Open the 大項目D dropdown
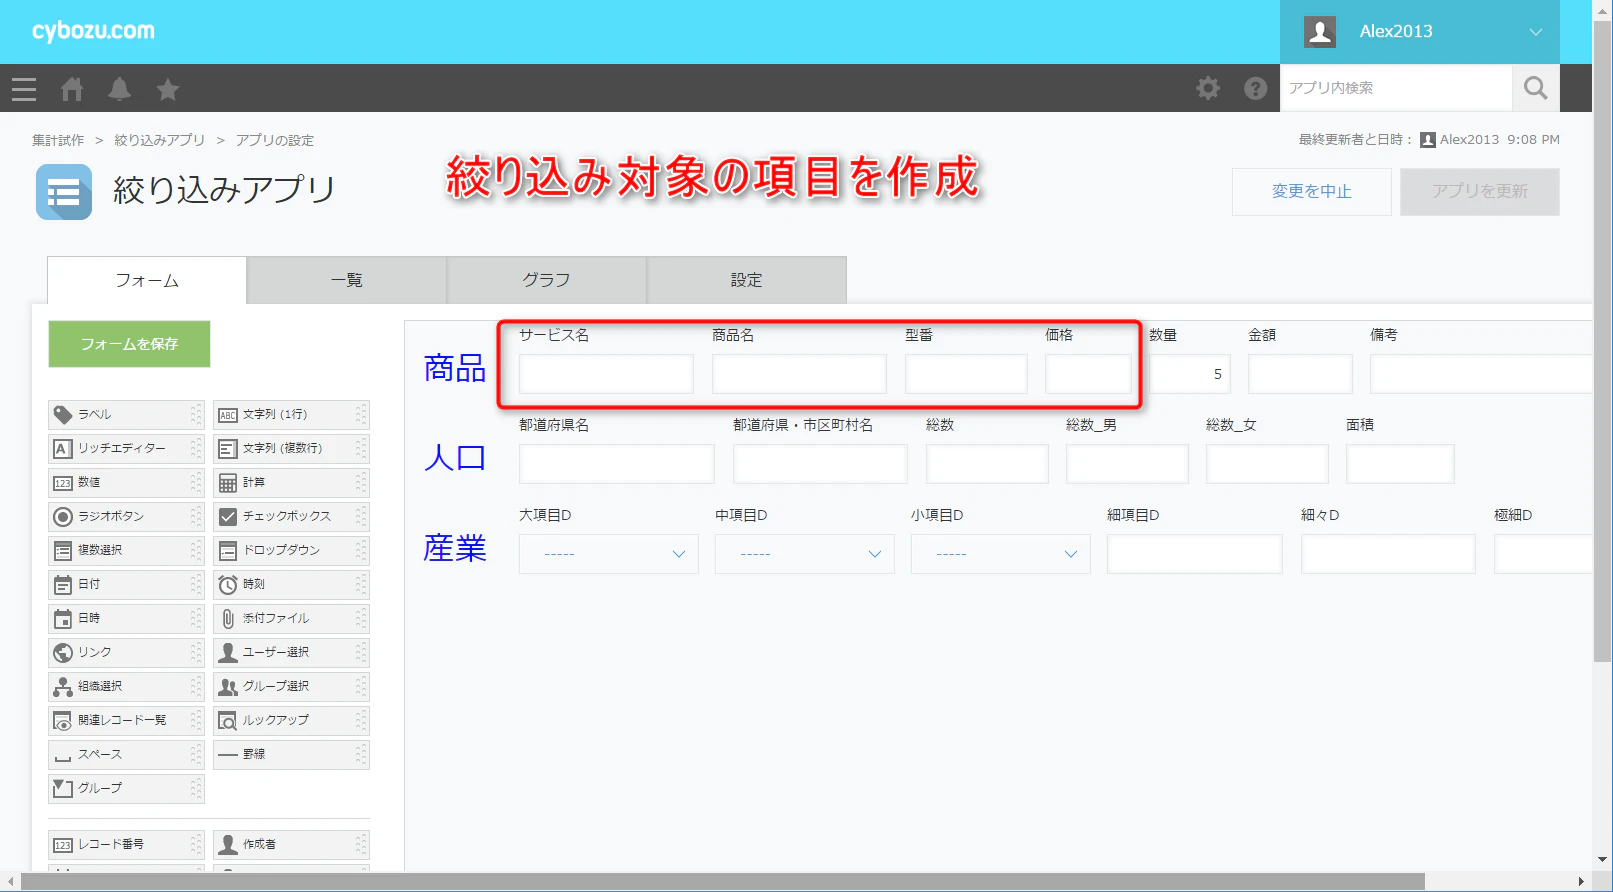This screenshot has width=1613, height=892. click(609, 554)
